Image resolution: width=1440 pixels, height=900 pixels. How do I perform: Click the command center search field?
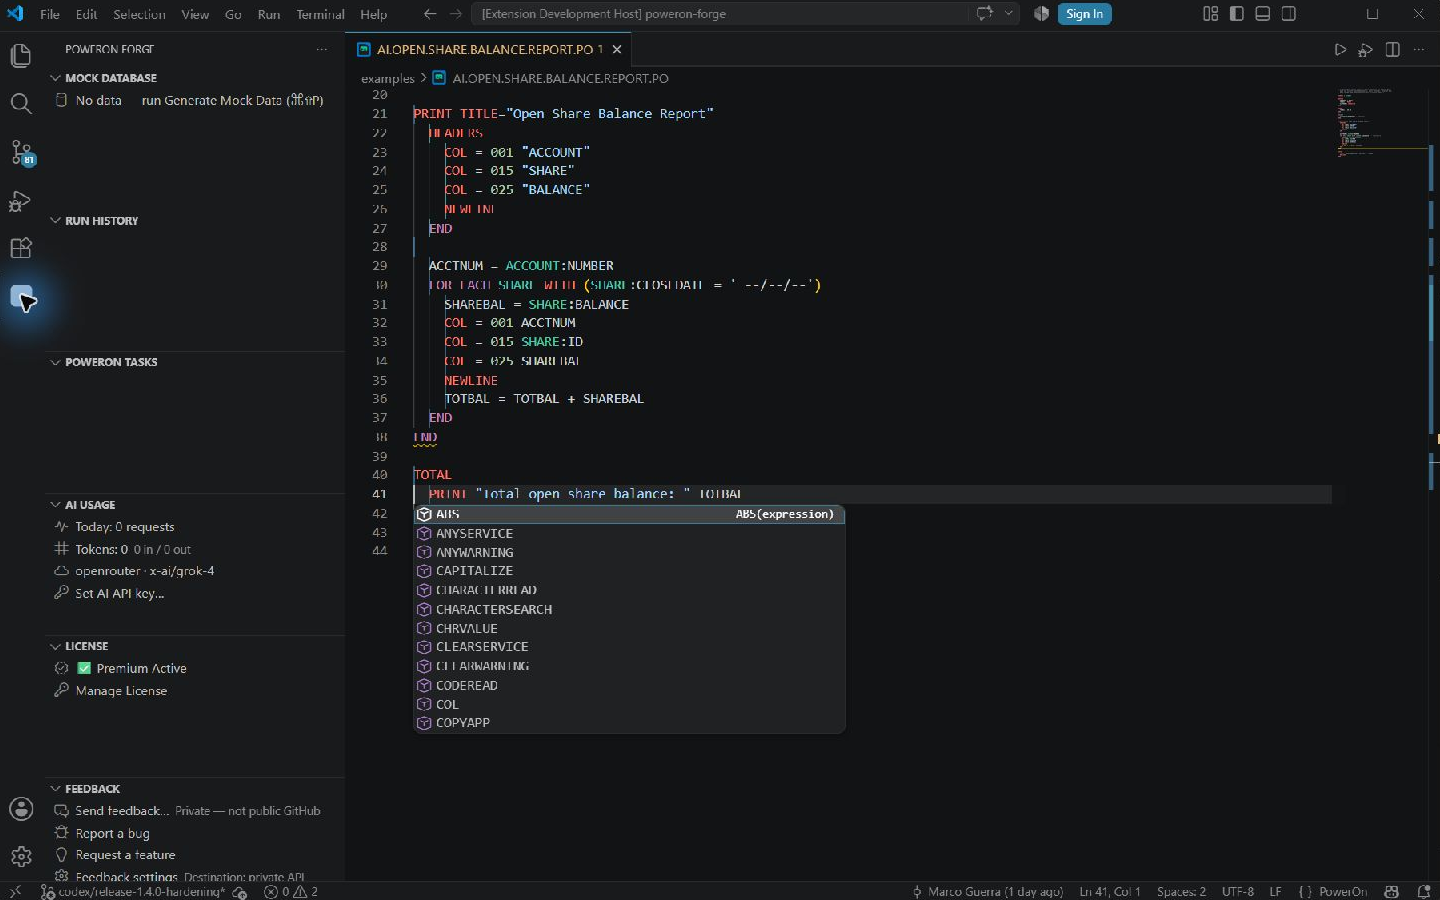720,14
